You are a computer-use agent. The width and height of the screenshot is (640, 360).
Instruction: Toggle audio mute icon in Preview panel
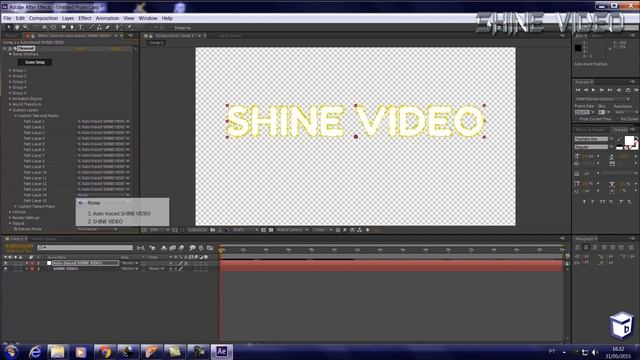[x=619, y=90]
